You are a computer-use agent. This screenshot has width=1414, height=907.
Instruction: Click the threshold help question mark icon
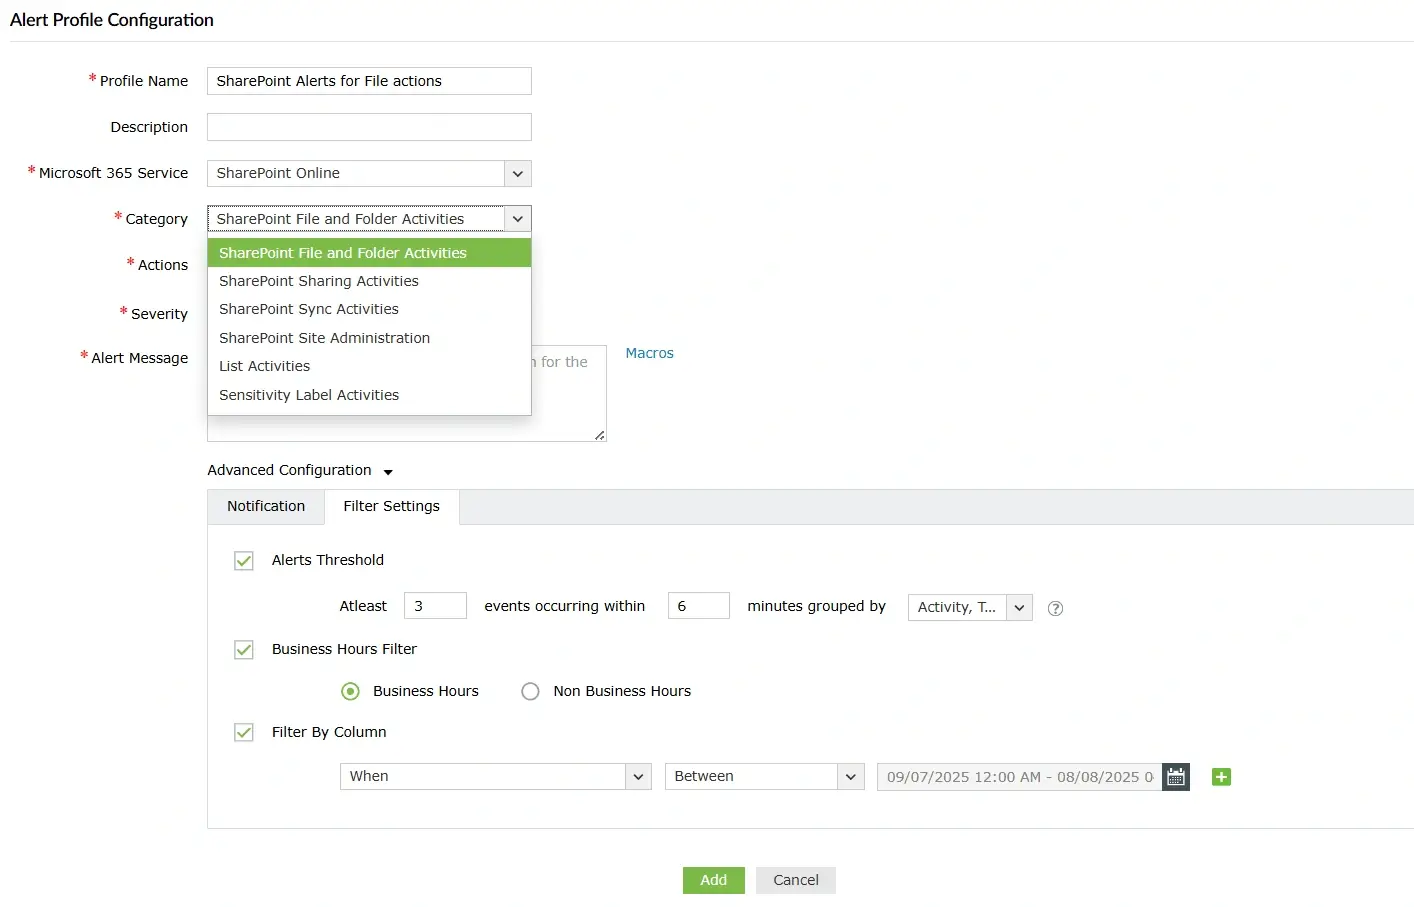point(1055,608)
